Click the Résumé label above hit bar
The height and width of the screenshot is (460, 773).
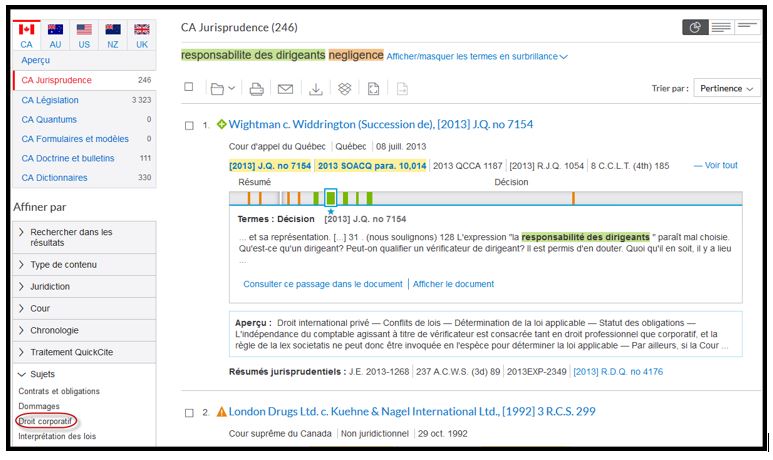(x=254, y=182)
